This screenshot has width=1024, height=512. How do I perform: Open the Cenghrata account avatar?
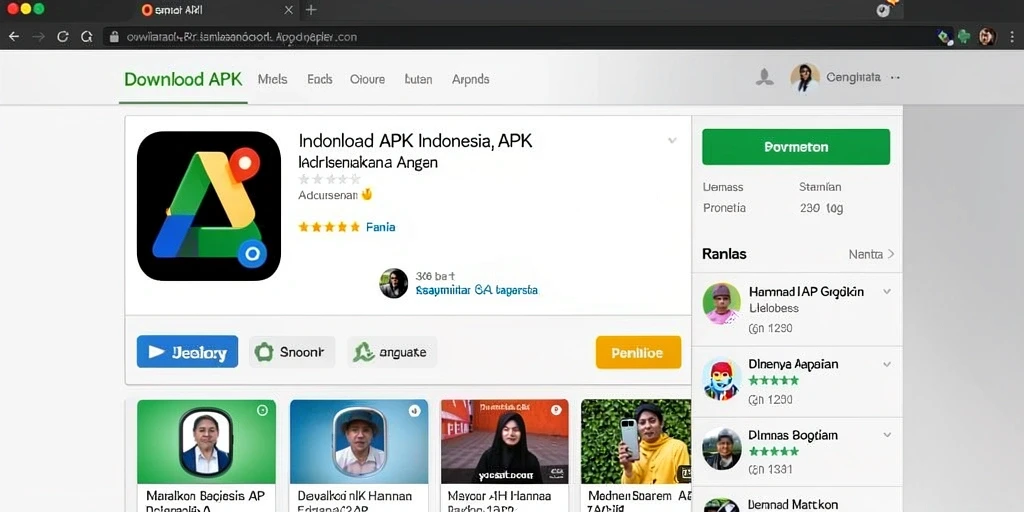[805, 78]
